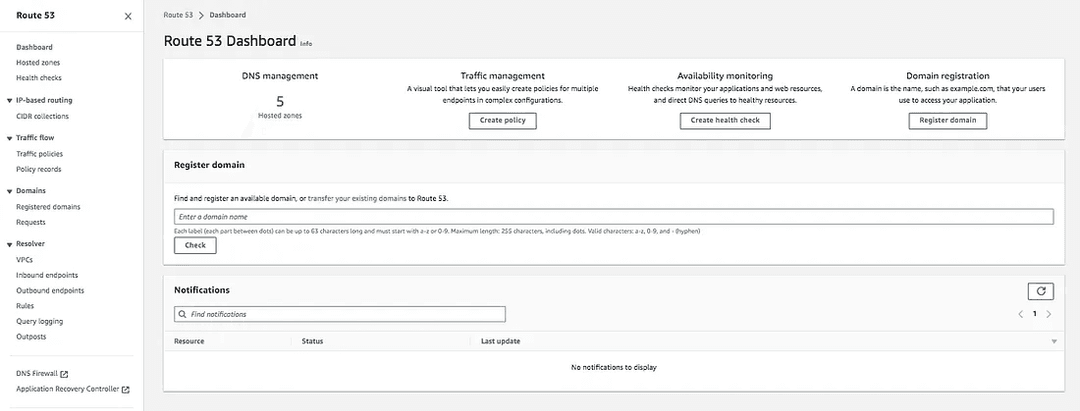Click the Route 53 breadcrumb link
This screenshot has width=1080, height=411.
coord(178,14)
